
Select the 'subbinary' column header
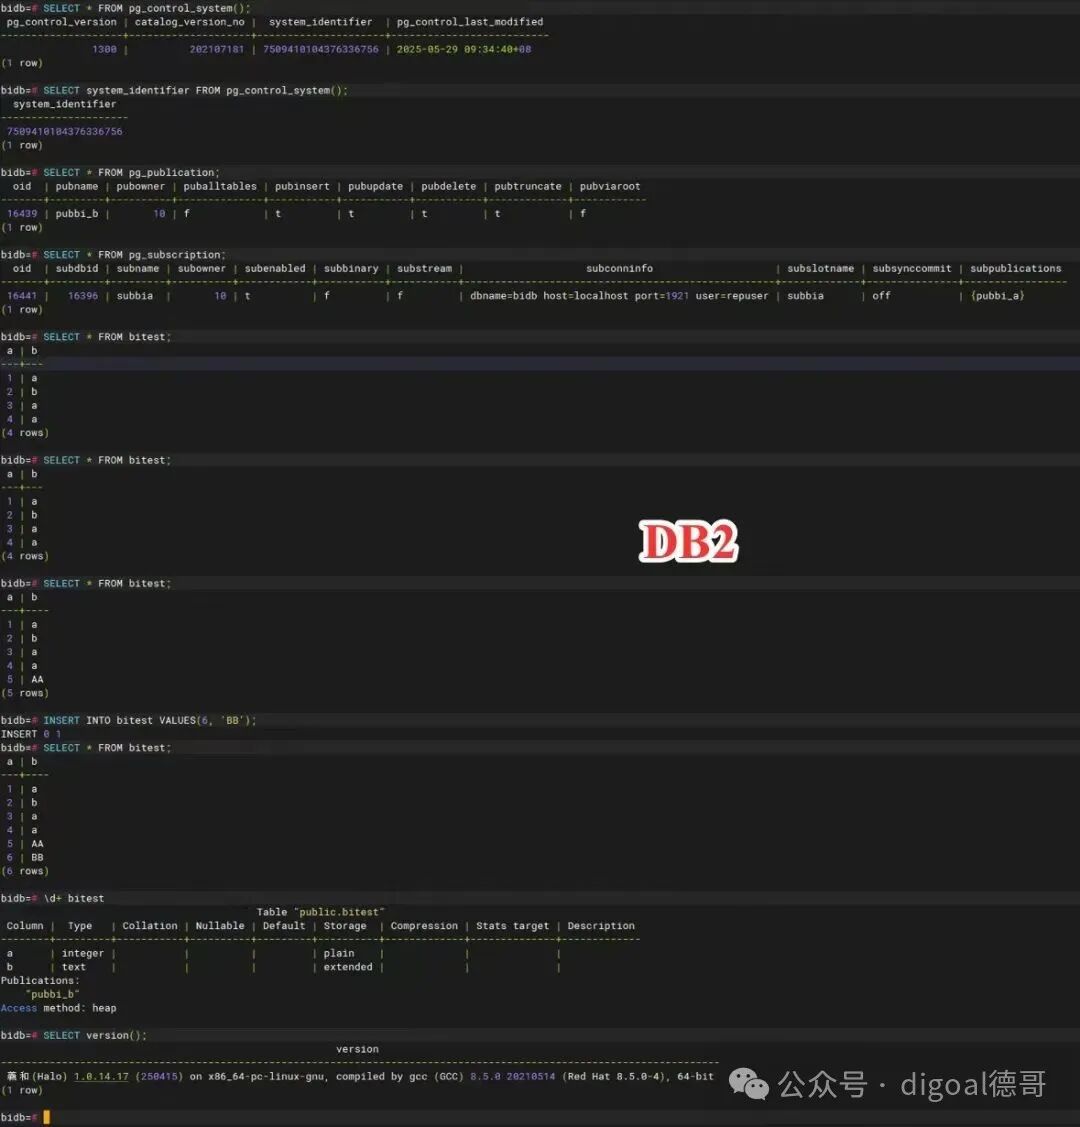click(351, 268)
